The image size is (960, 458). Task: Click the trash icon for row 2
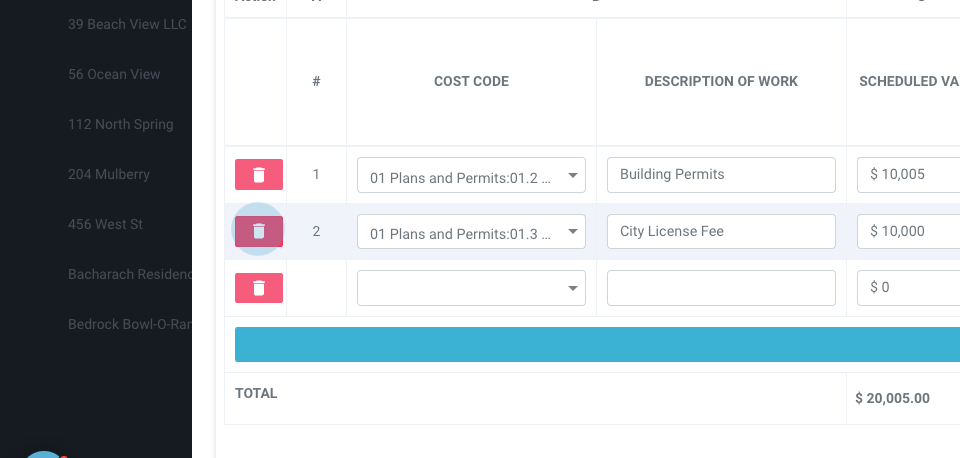pos(259,231)
